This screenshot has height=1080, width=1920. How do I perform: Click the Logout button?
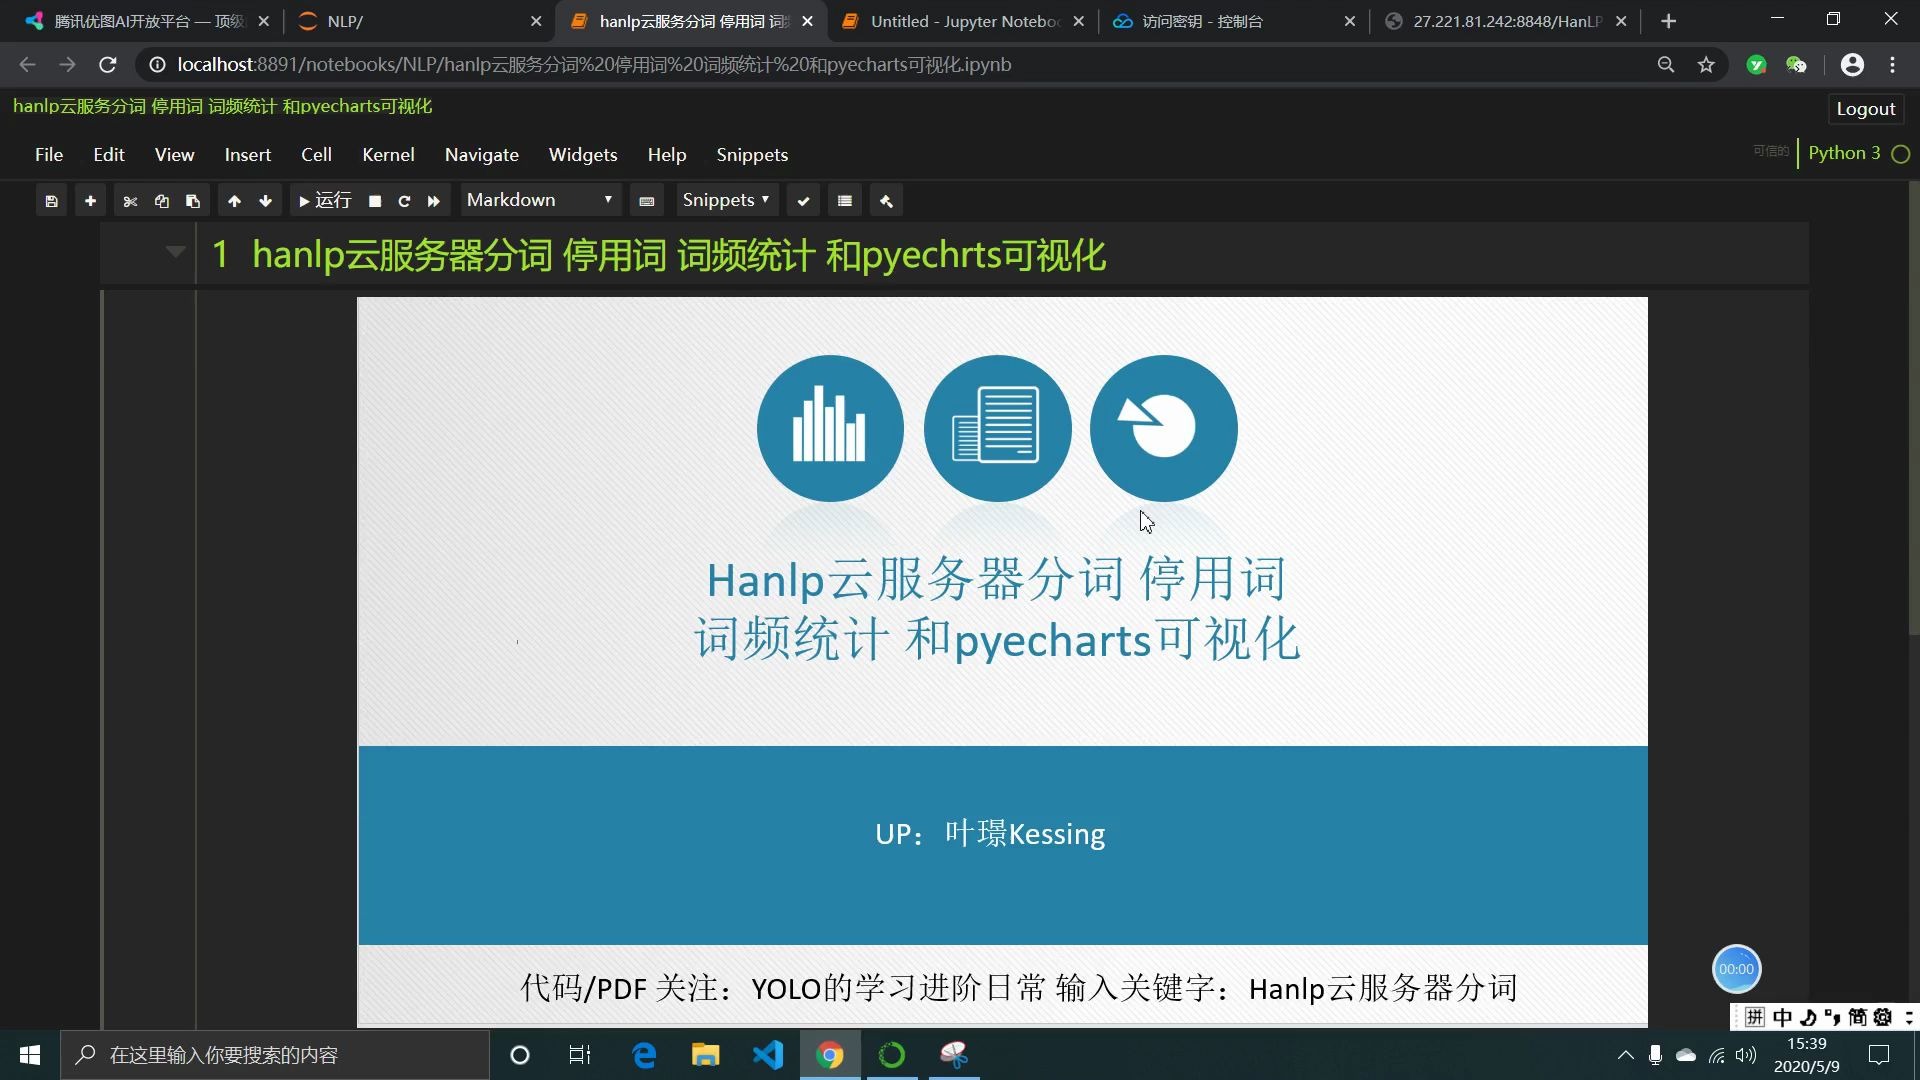[1866, 109]
